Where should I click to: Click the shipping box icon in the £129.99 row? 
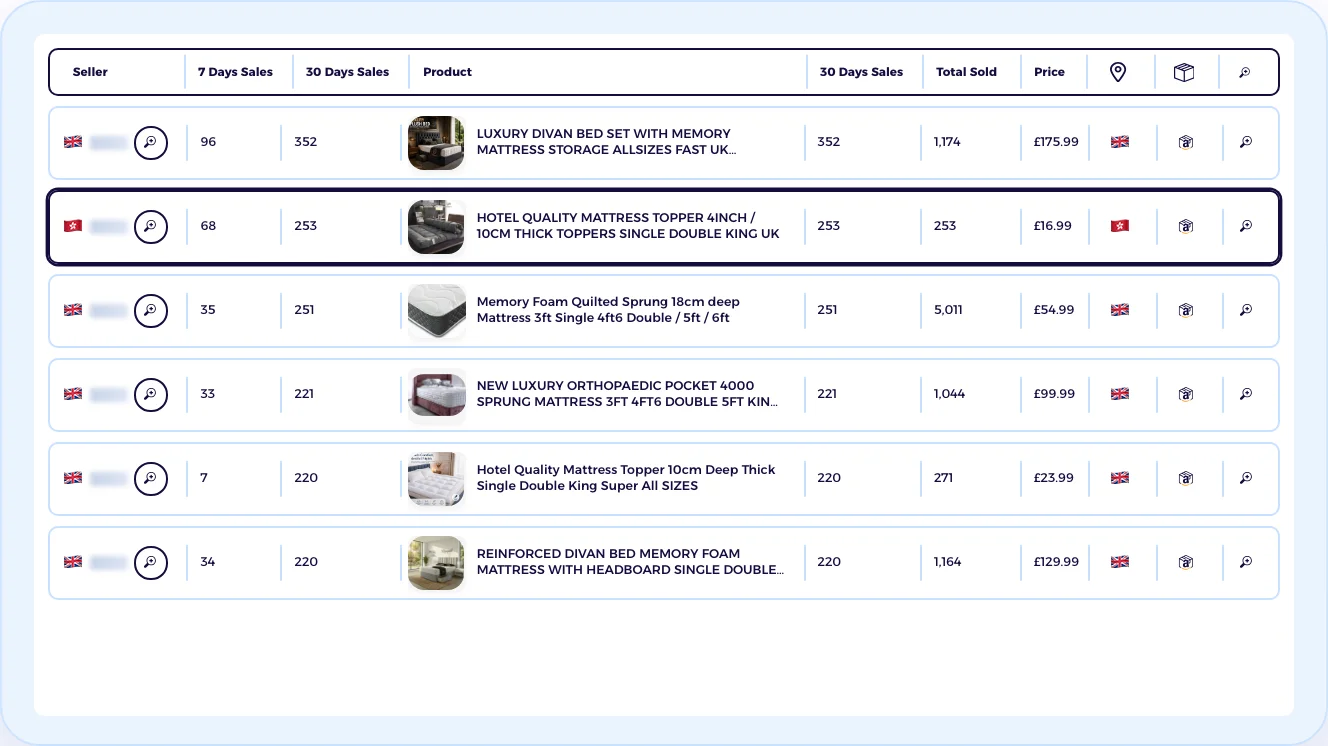tap(1186, 562)
